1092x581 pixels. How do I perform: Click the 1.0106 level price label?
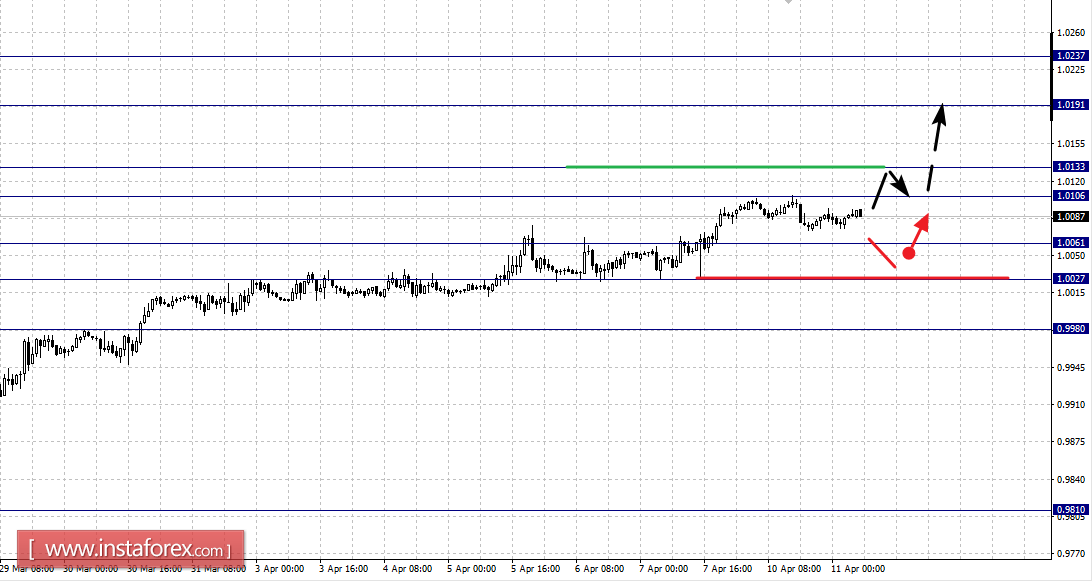click(1070, 196)
